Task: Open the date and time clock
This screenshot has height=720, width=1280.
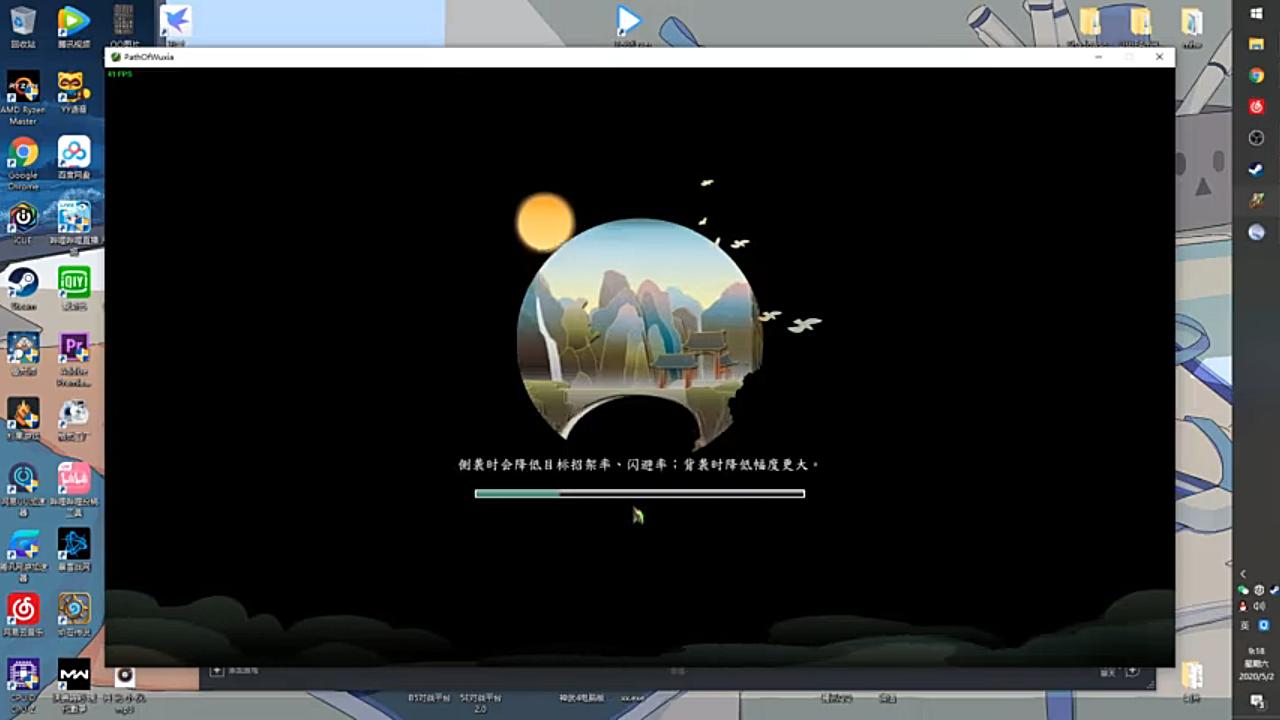Action: 1257,663
